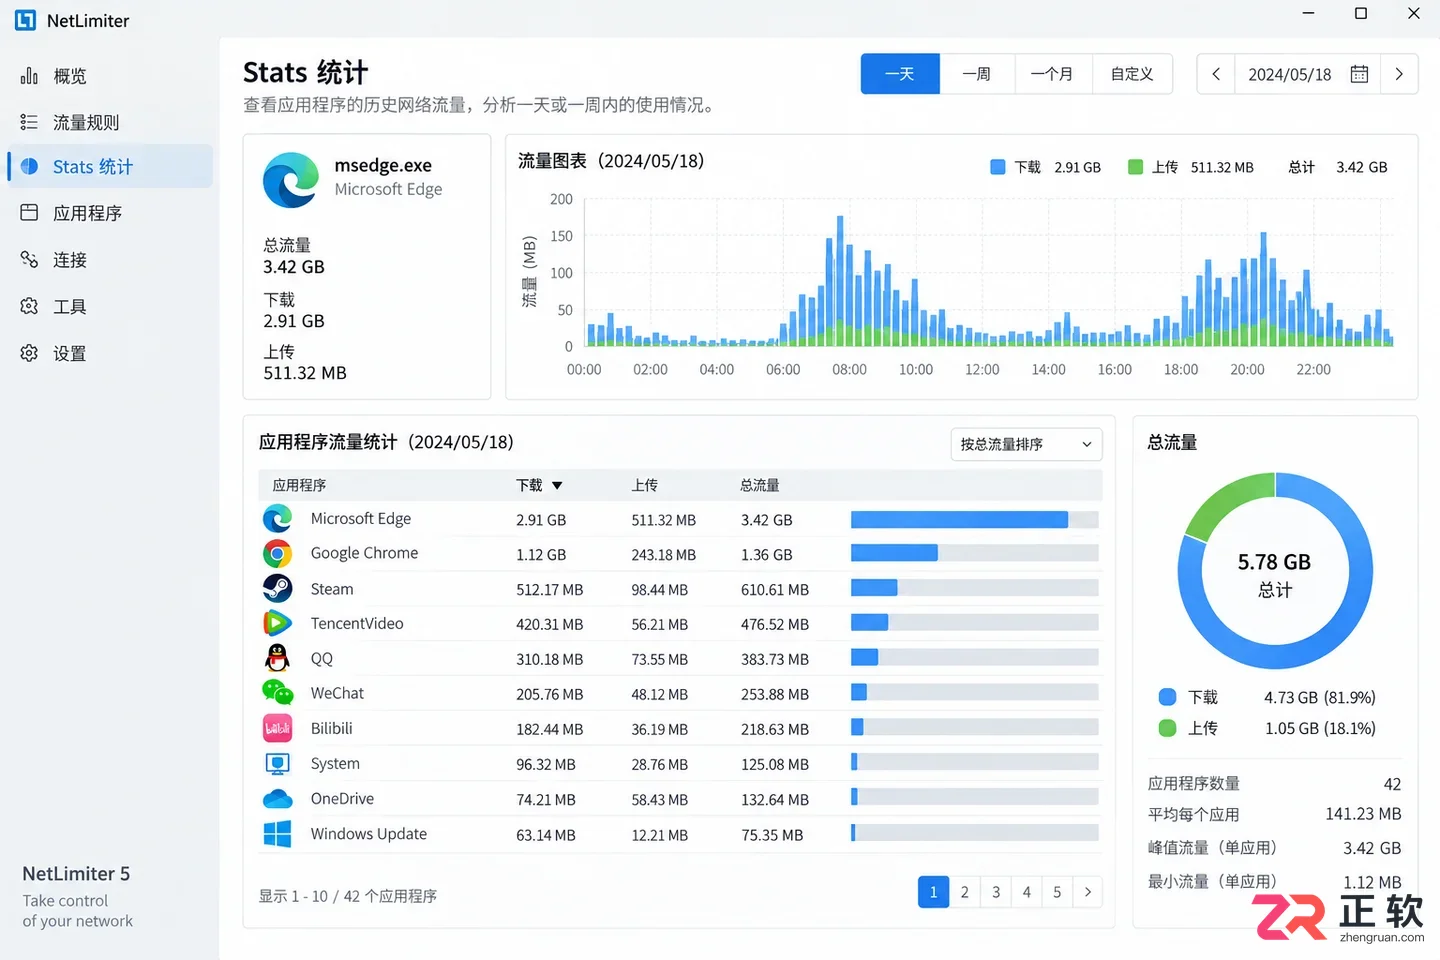Click the calendar icon beside 2024/05/18
The height and width of the screenshot is (960, 1440).
click(x=1359, y=74)
